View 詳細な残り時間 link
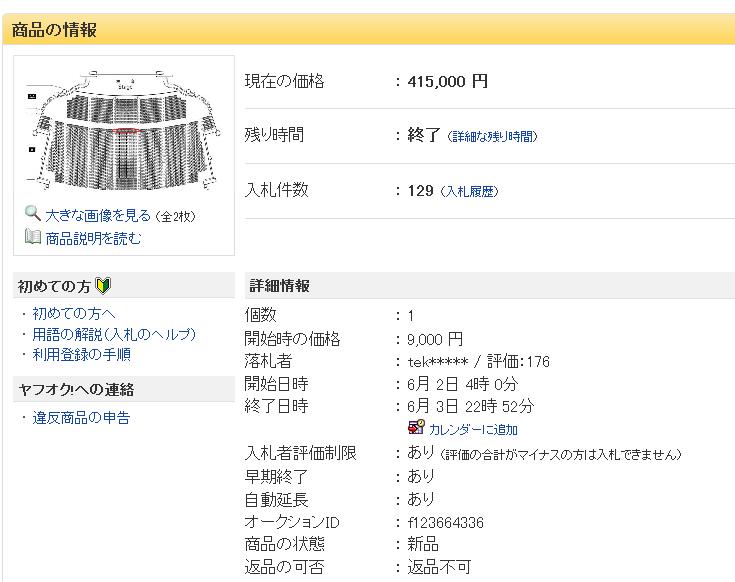The image size is (735, 582). (491, 136)
